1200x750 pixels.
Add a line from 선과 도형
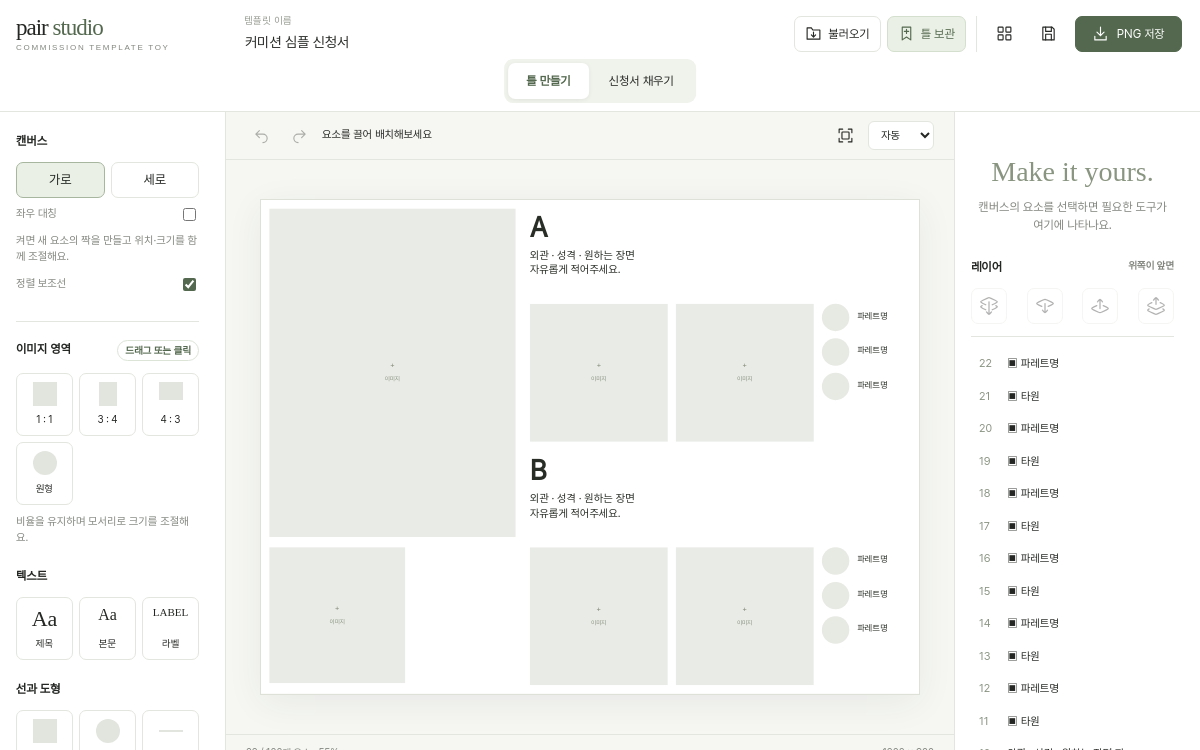coord(170,731)
